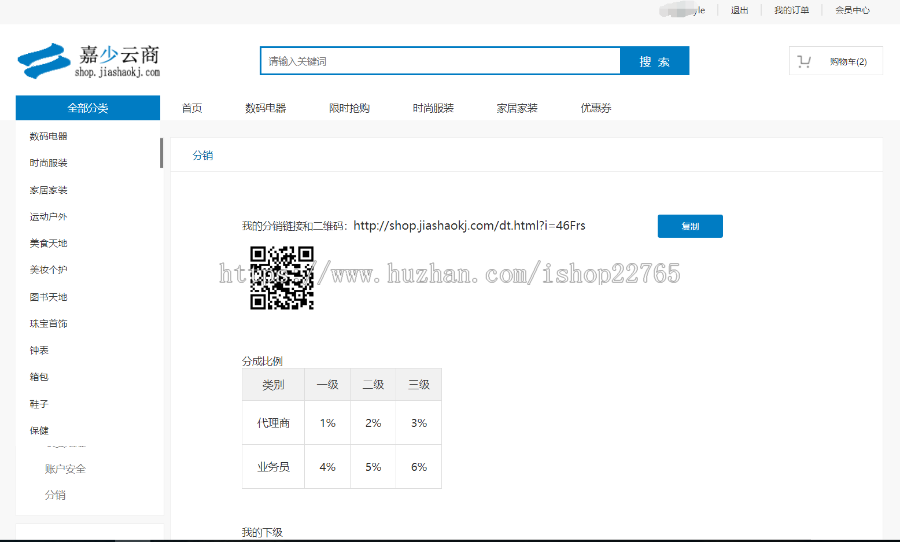Viewport: 900px width, 542px height.
Task: Click the 我的下级 heading
Action: pos(262,532)
